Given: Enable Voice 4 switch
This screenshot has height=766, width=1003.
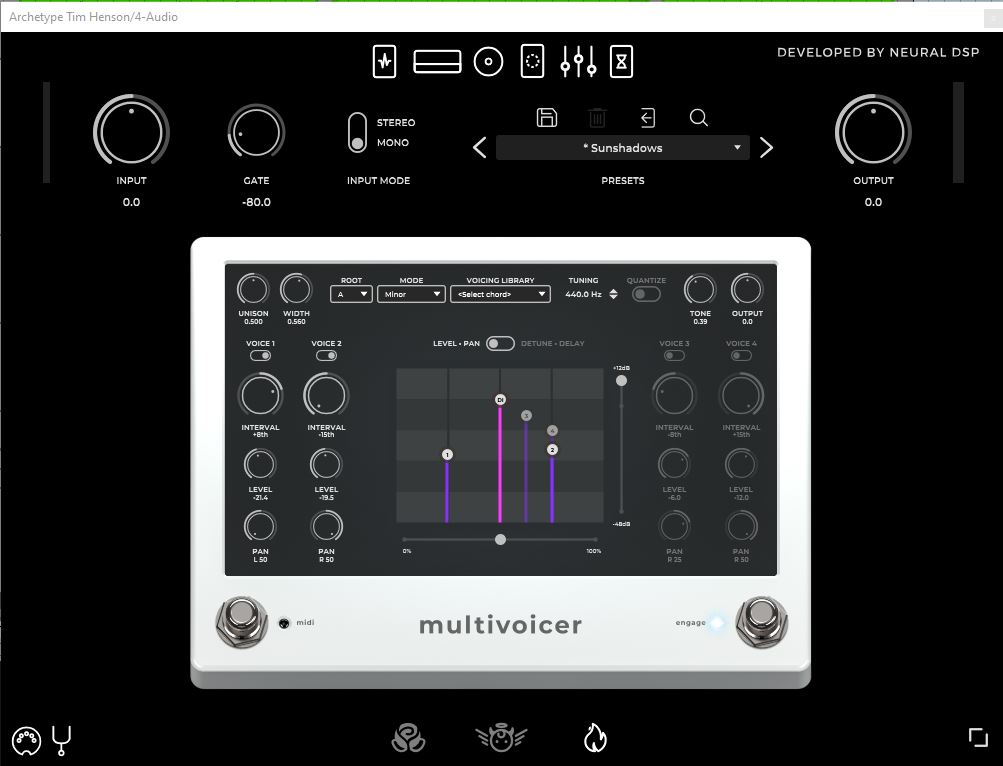Looking at the screenshot, I should (741, 356).
